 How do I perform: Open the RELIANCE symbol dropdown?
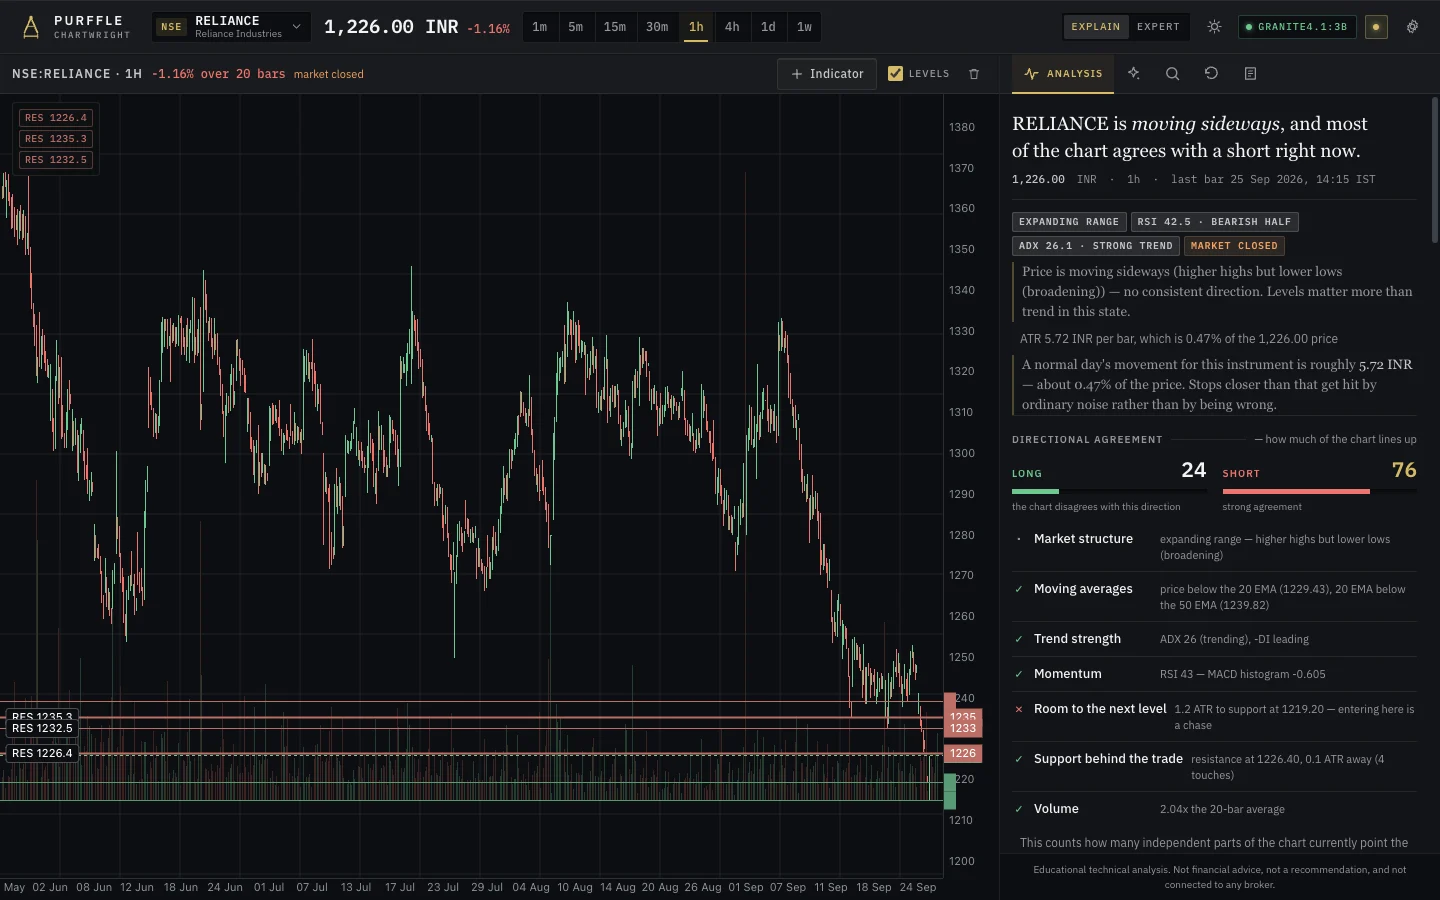[x=231, y=27]
